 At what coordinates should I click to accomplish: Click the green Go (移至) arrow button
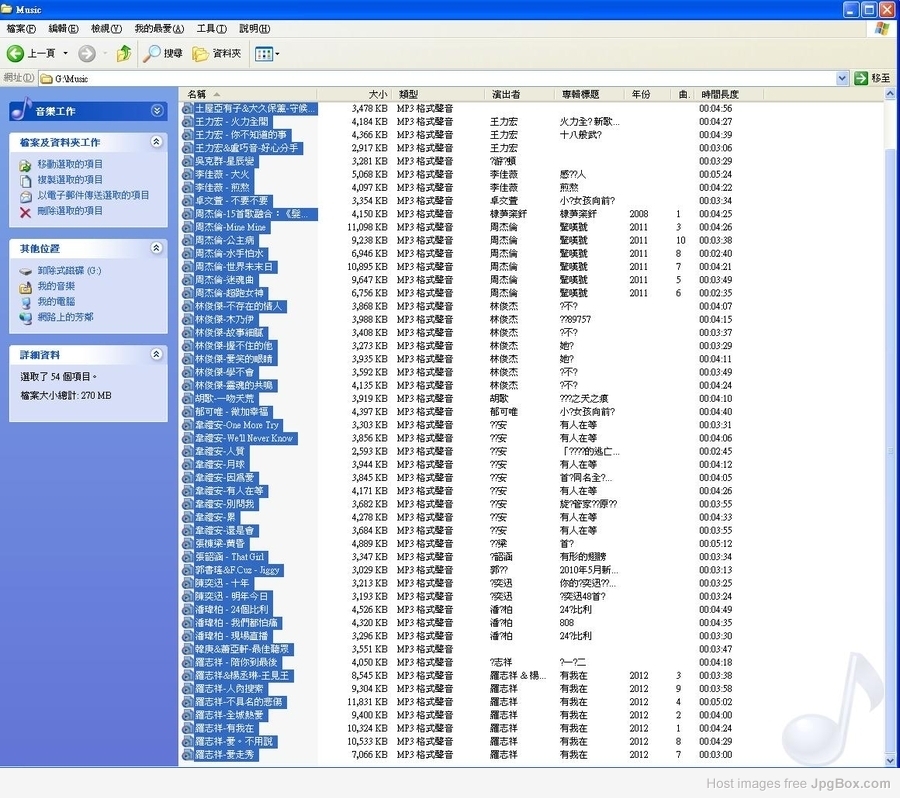click(x=861, y=78)
